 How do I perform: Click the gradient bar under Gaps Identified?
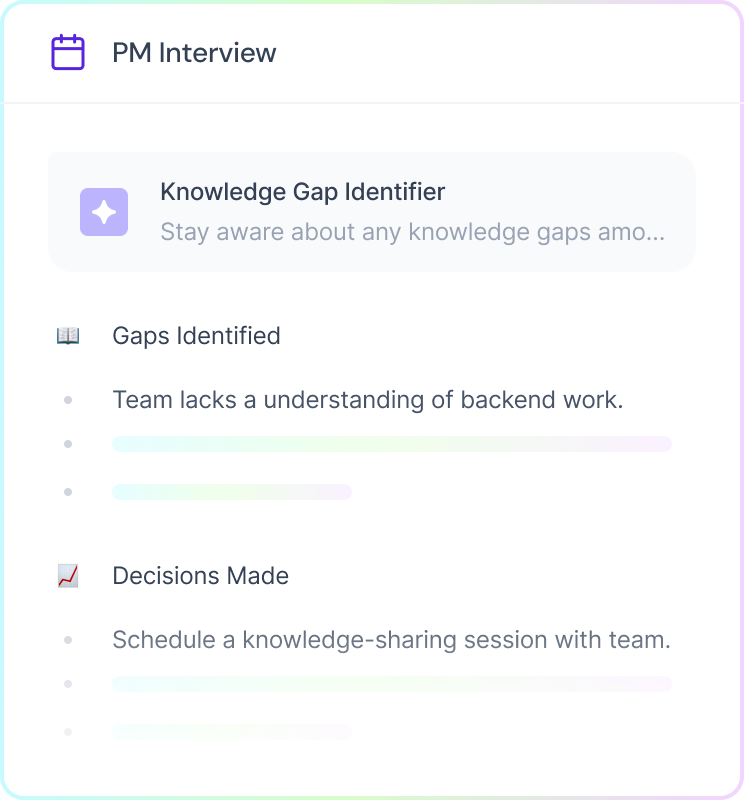(393, 443)
